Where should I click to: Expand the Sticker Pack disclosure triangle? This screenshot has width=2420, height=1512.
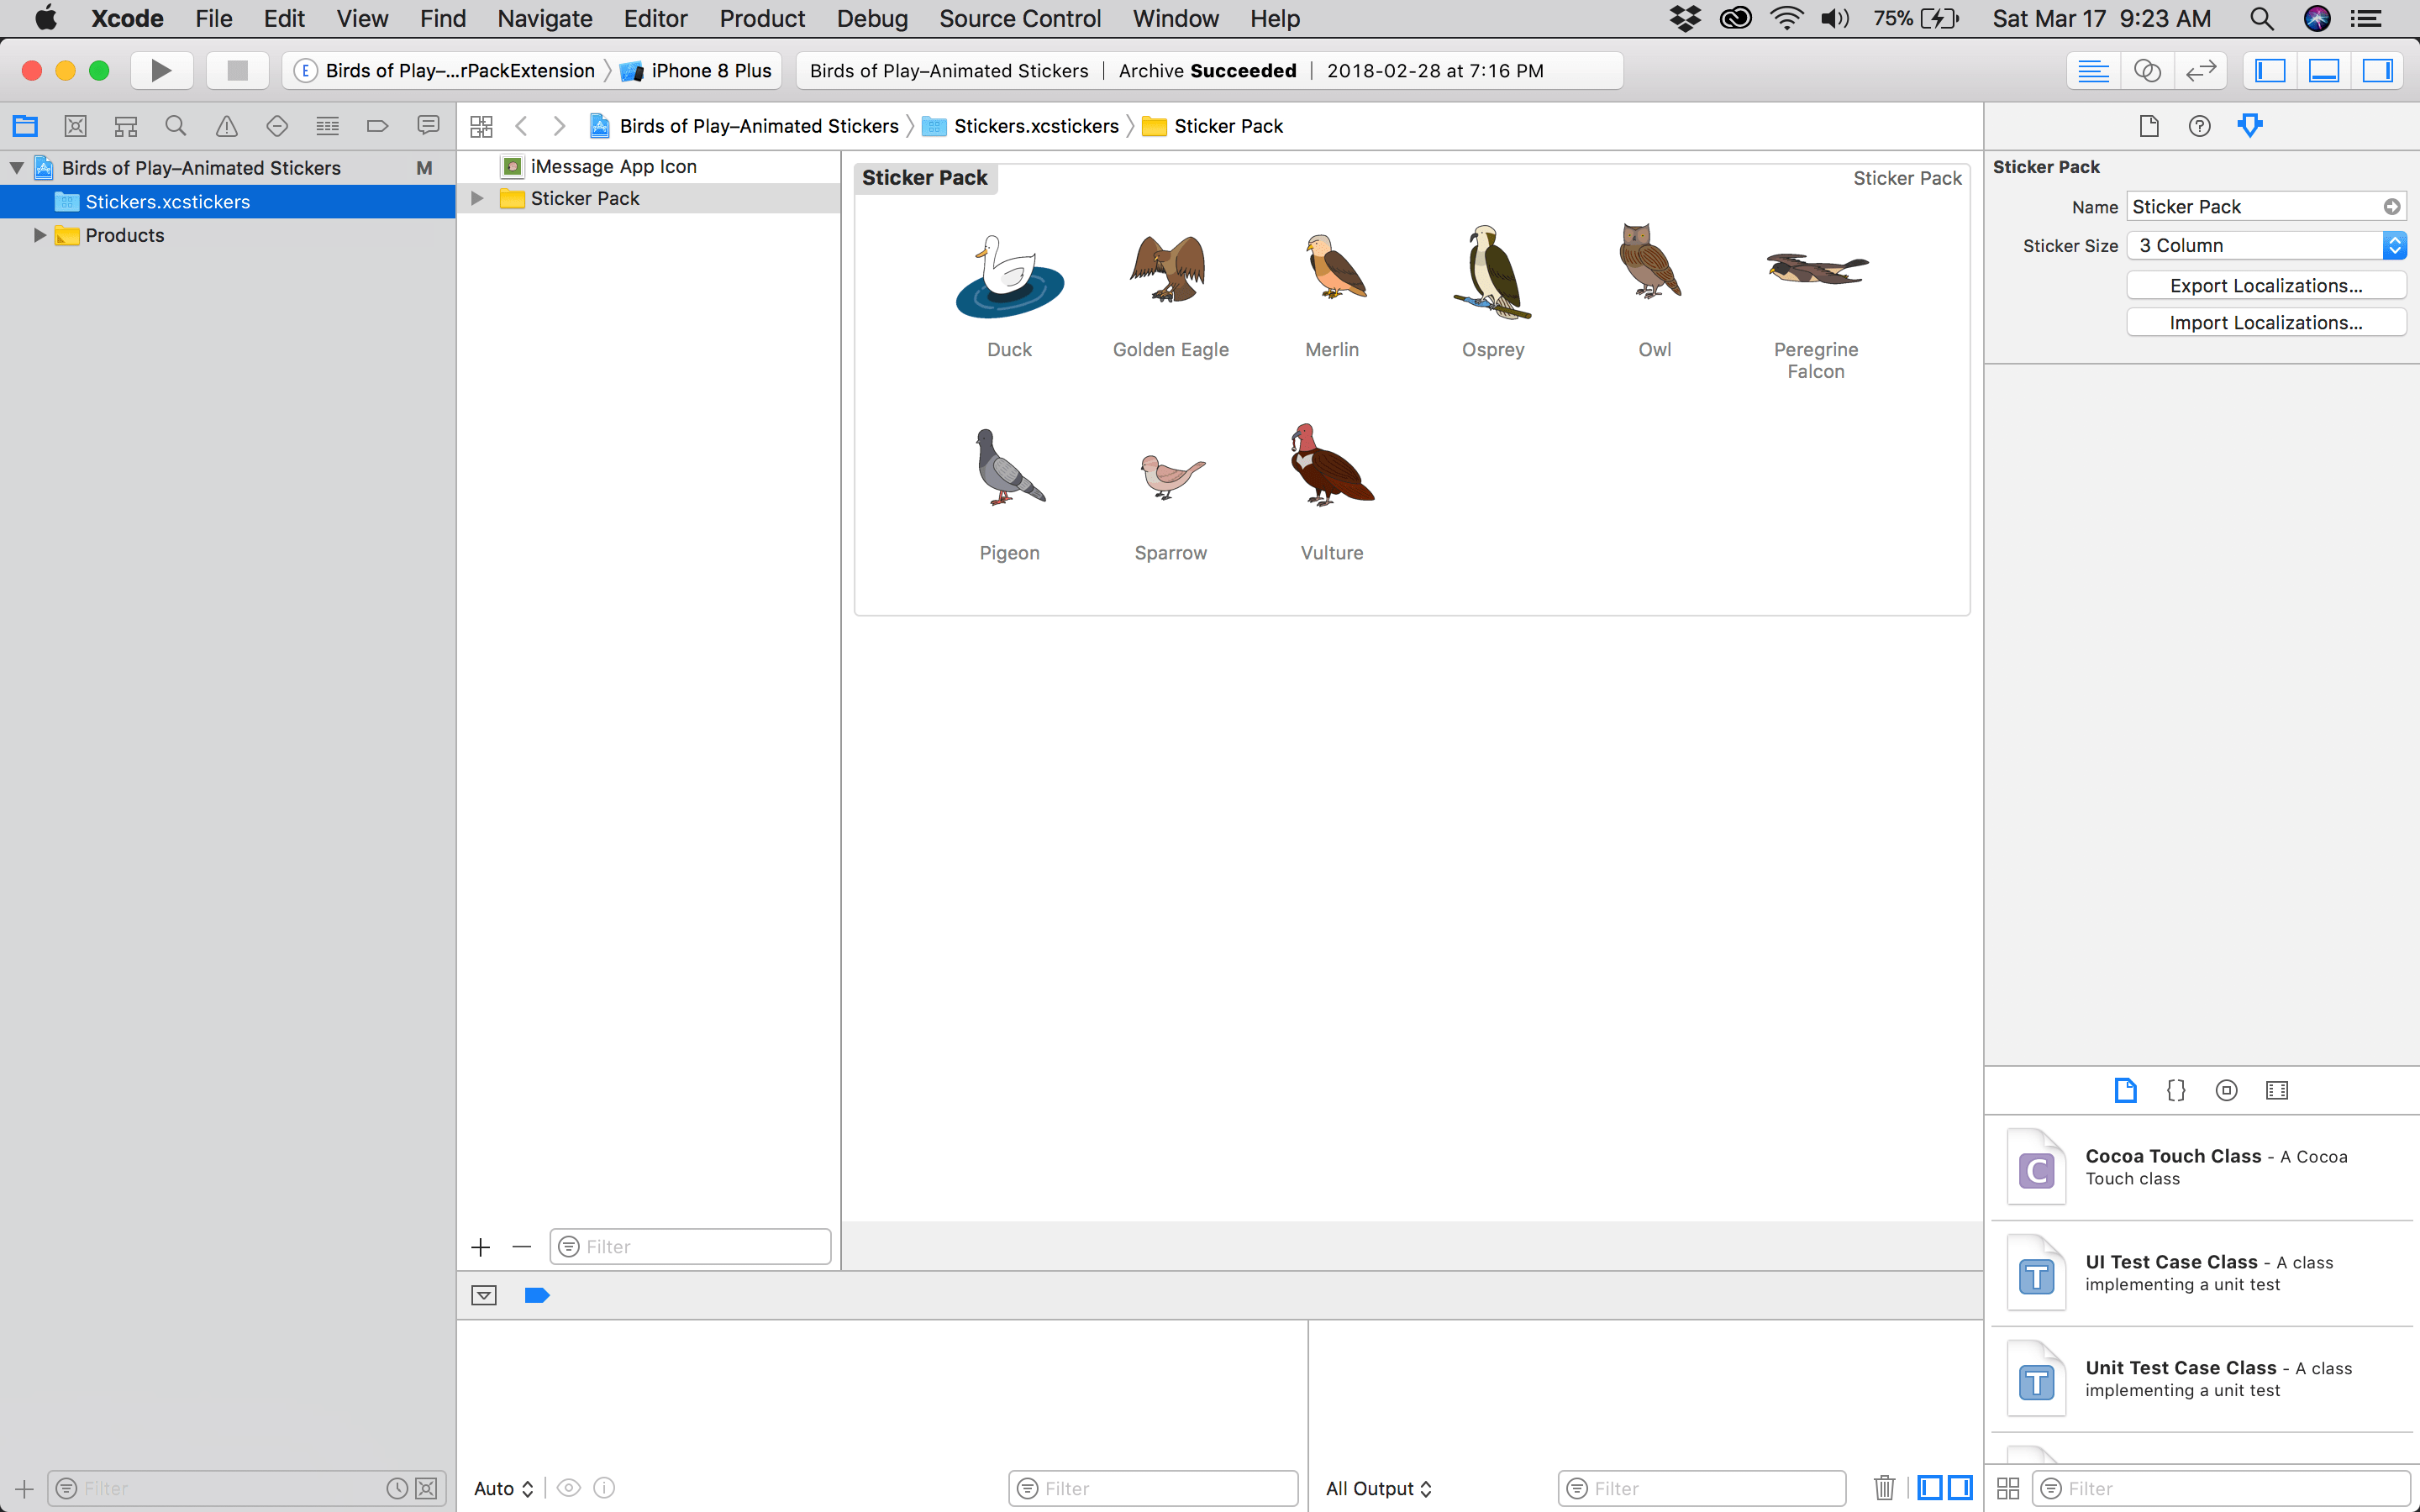(477, 197)
